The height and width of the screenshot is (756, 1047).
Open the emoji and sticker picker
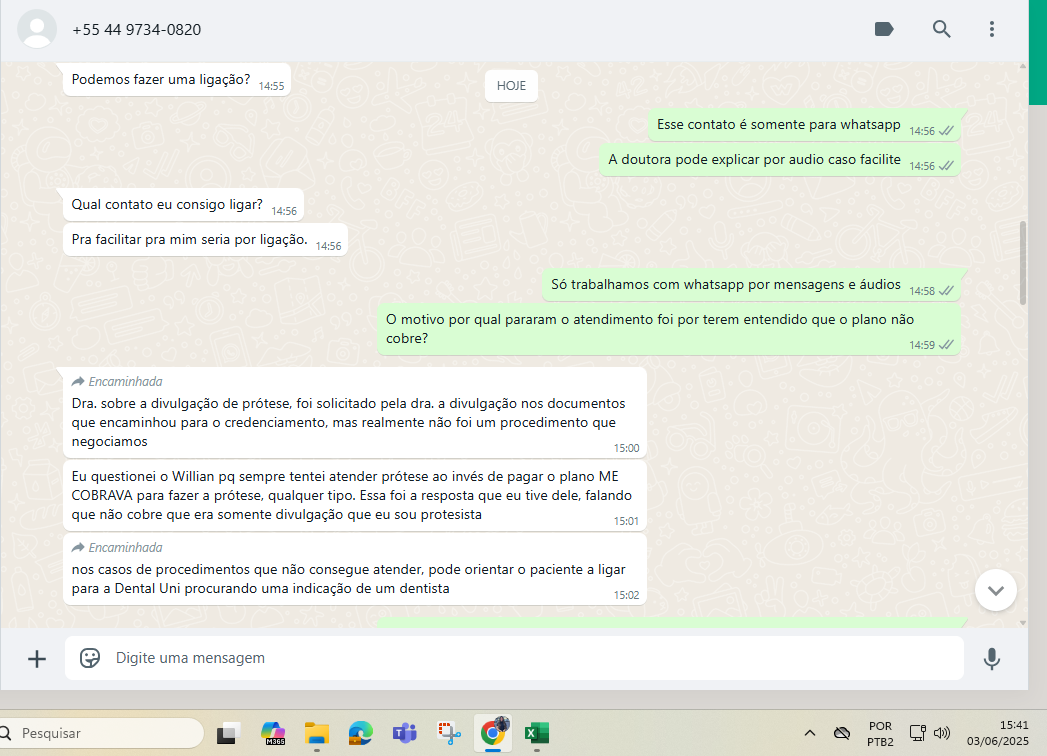pyautogui.click(x=89, y=658)
